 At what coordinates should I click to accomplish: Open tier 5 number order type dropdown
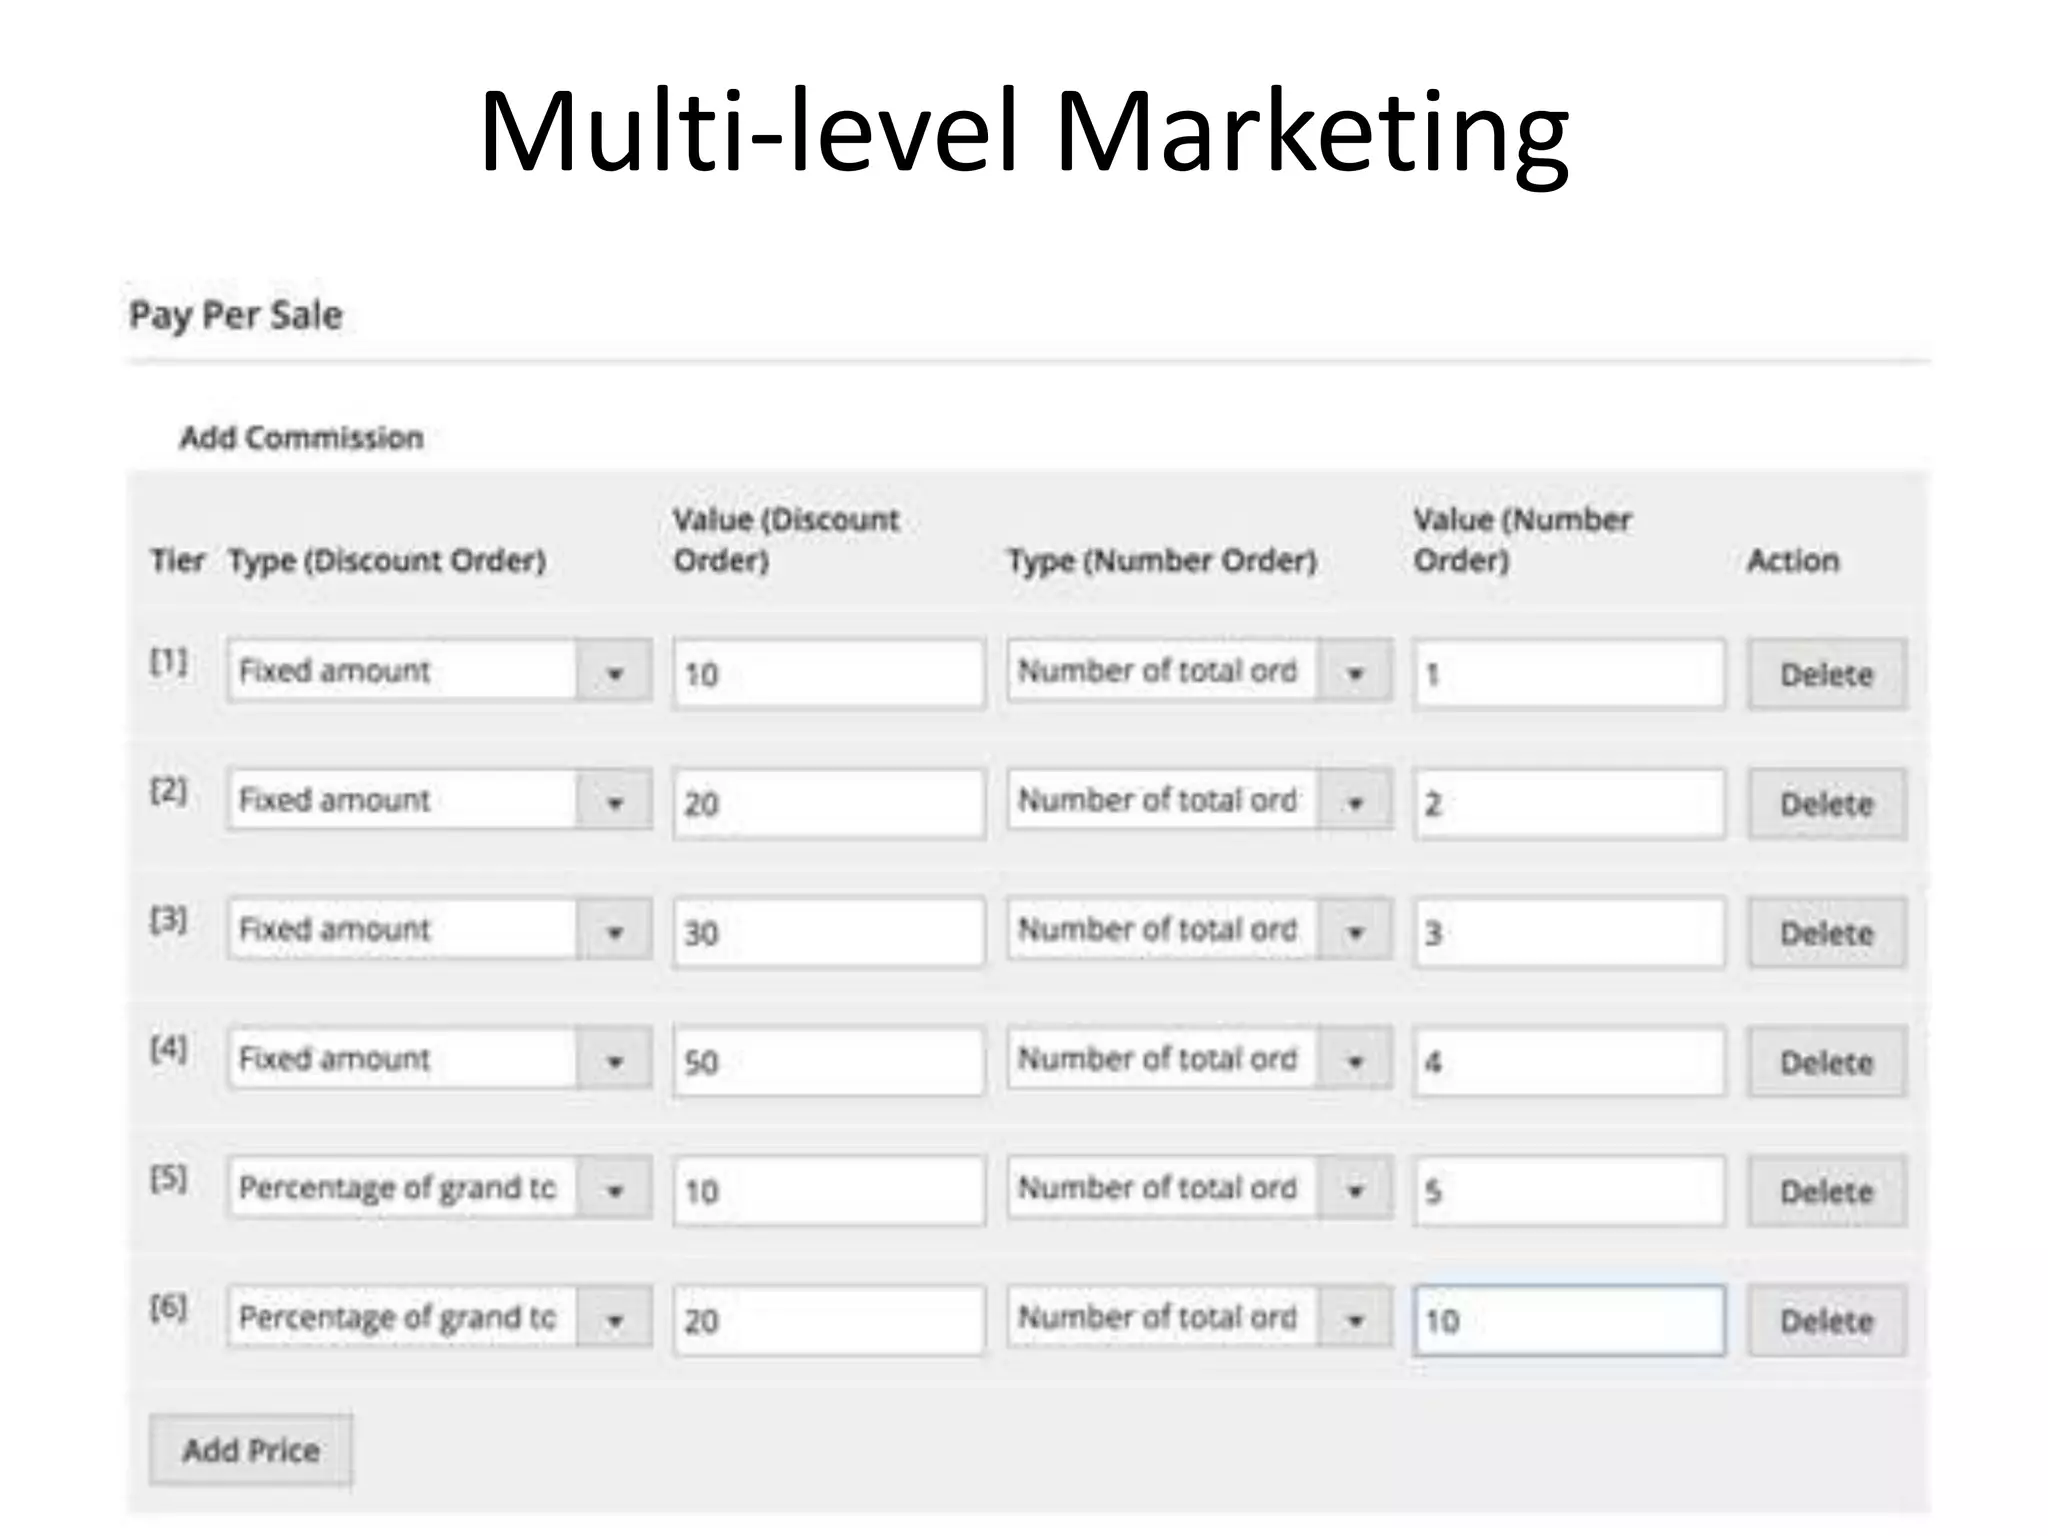[x=1199, y=1187]
